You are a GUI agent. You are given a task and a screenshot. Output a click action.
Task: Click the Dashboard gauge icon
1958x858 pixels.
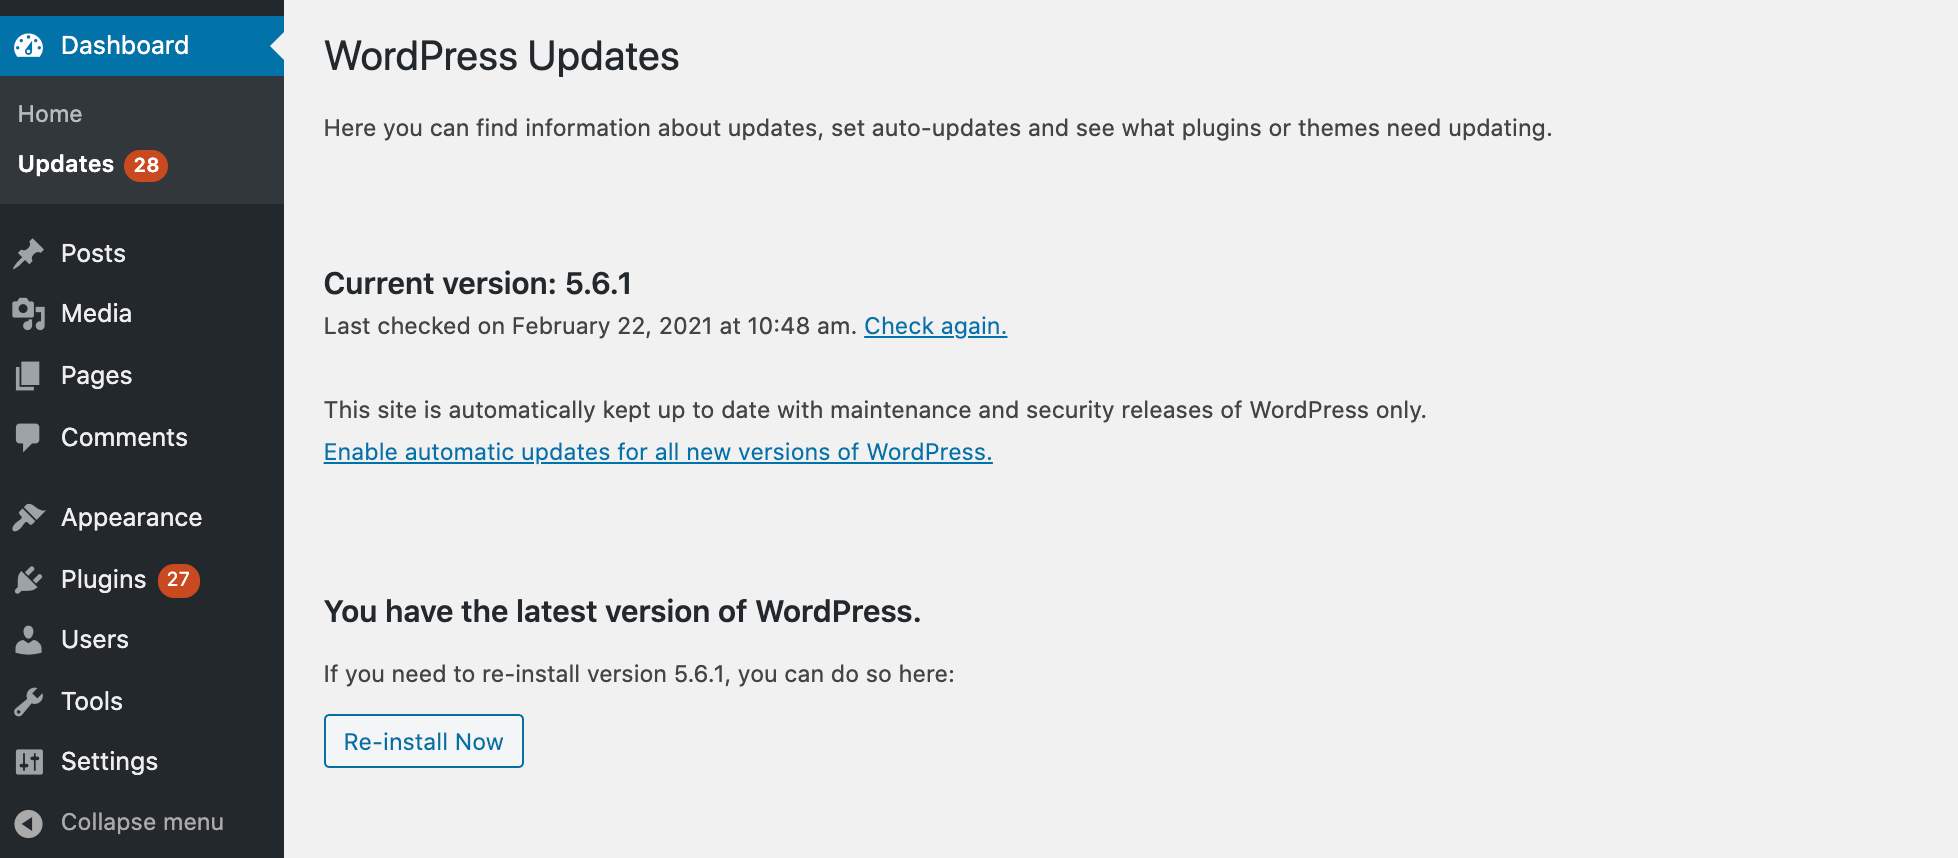pyautogui.click(x=29, y=46)
